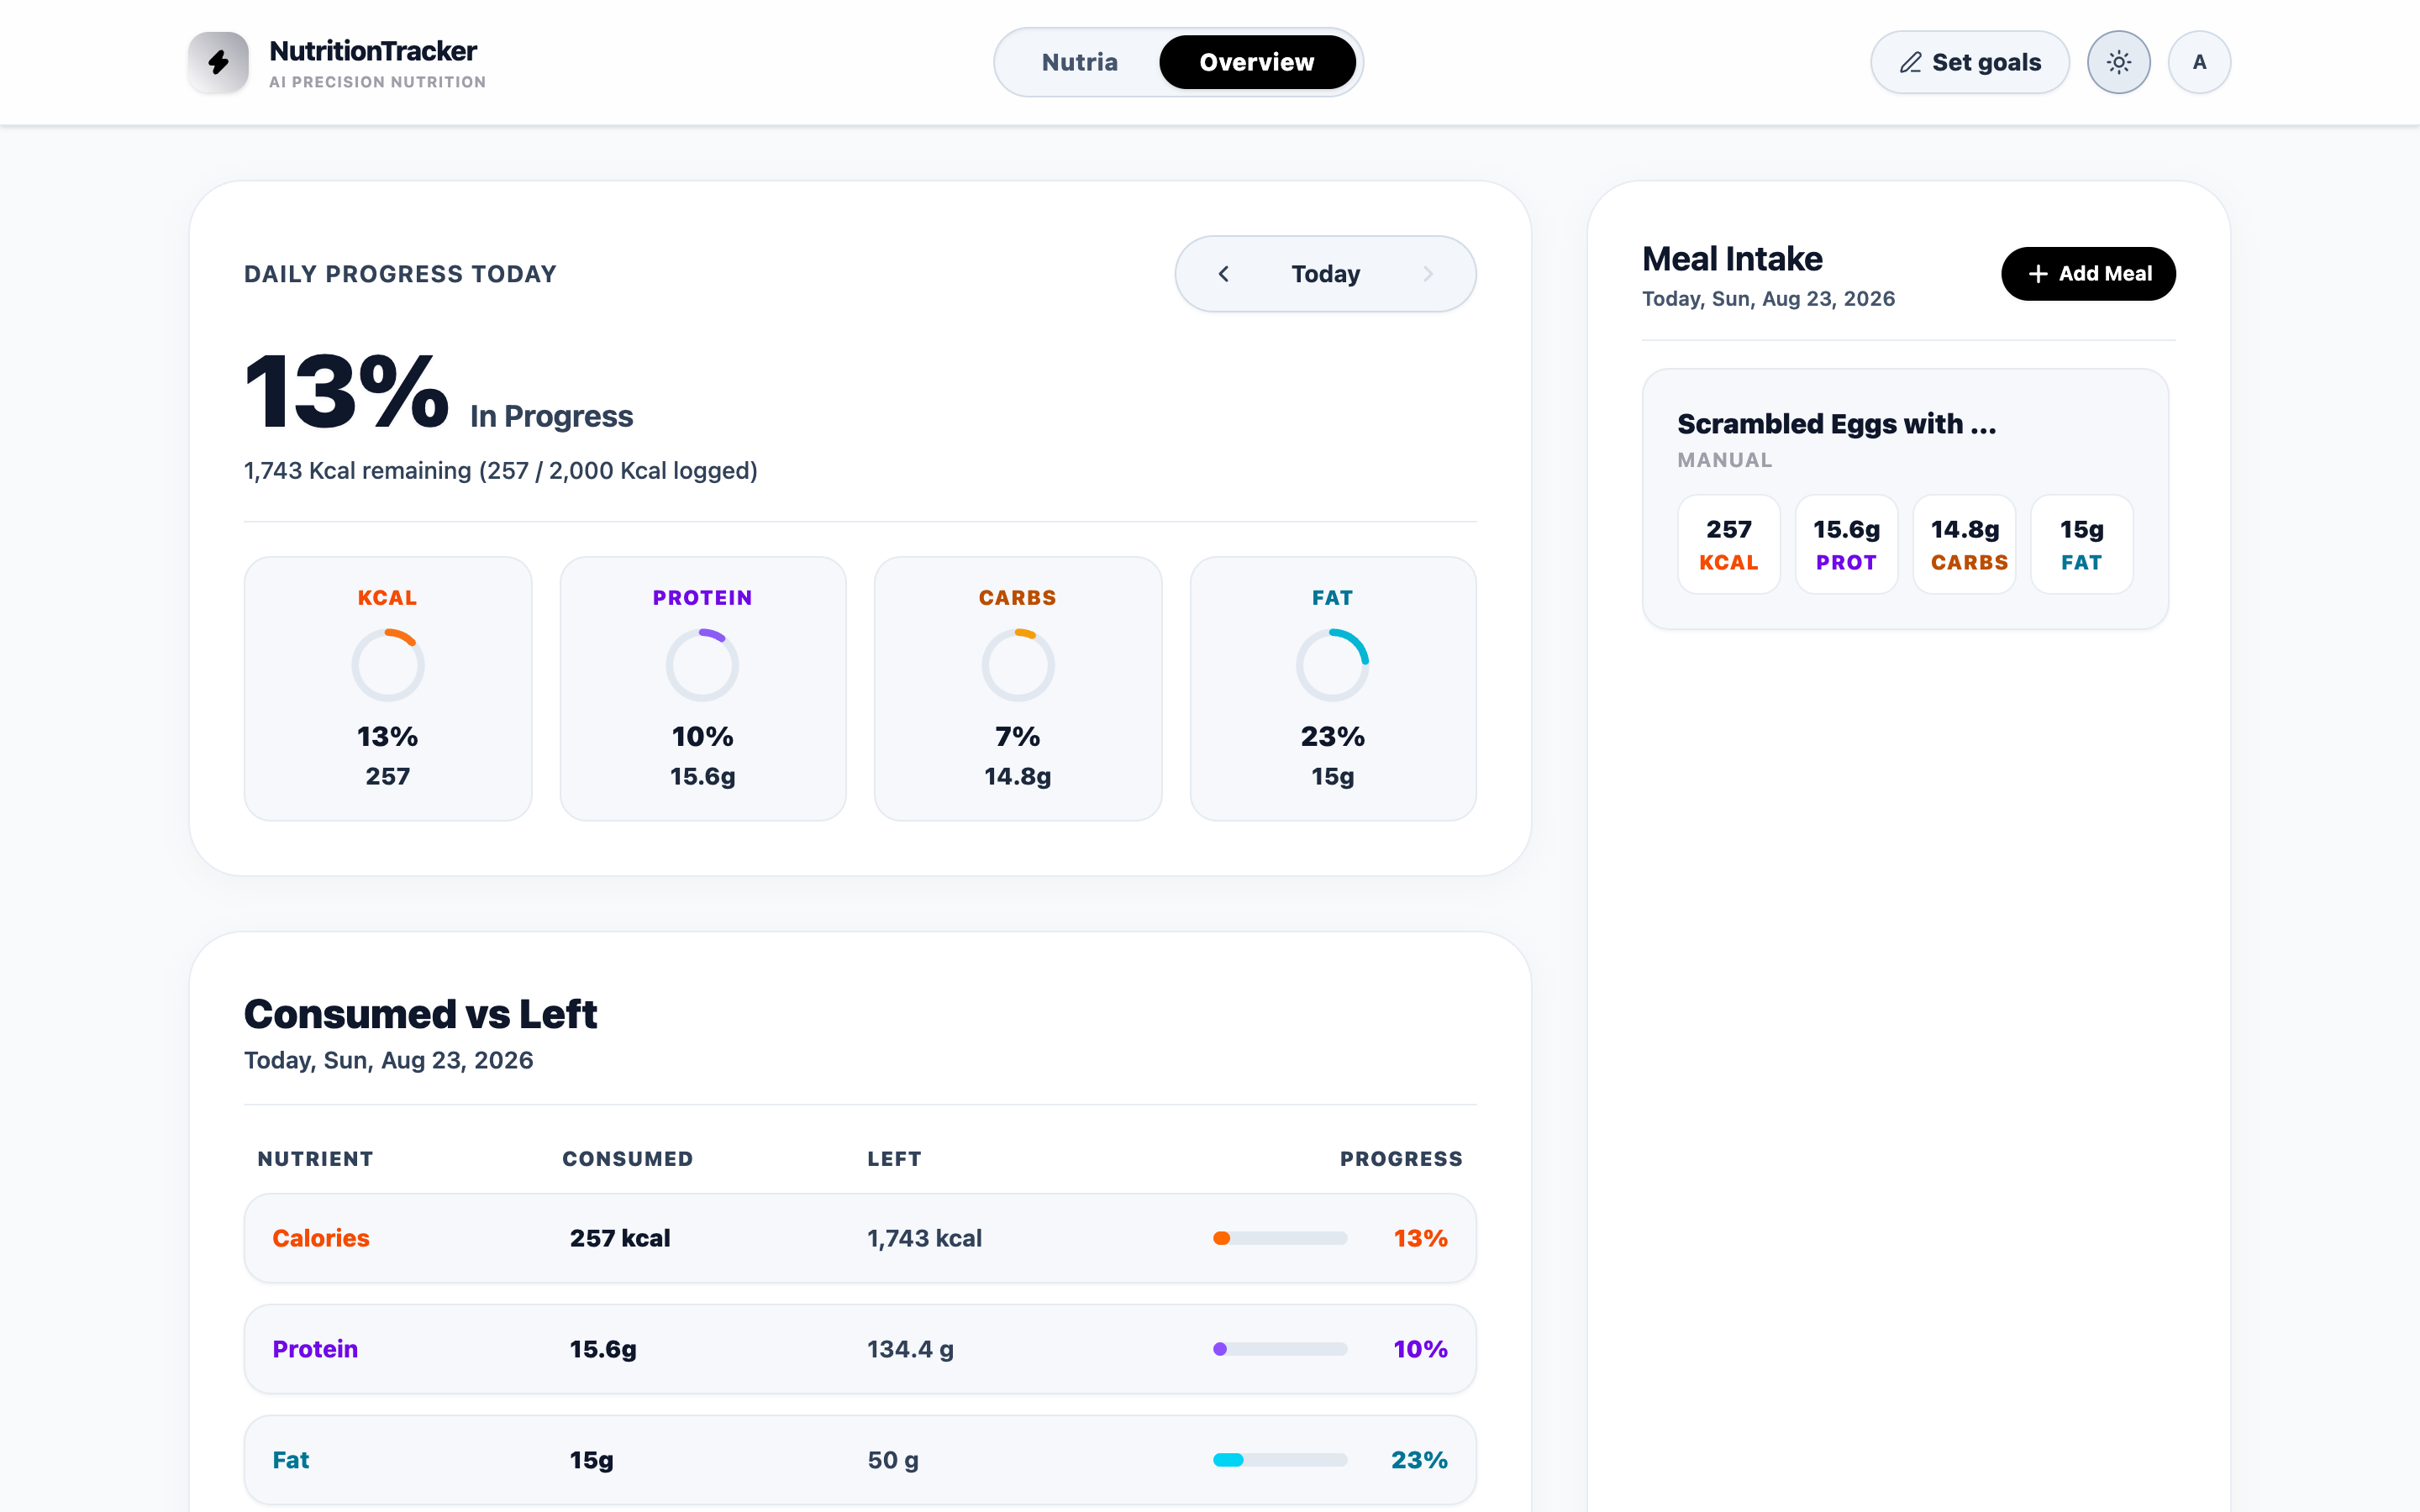Open the user avatar A menu
Viewport: 2420px width, 1512px height.
(x=2199, y=62)
